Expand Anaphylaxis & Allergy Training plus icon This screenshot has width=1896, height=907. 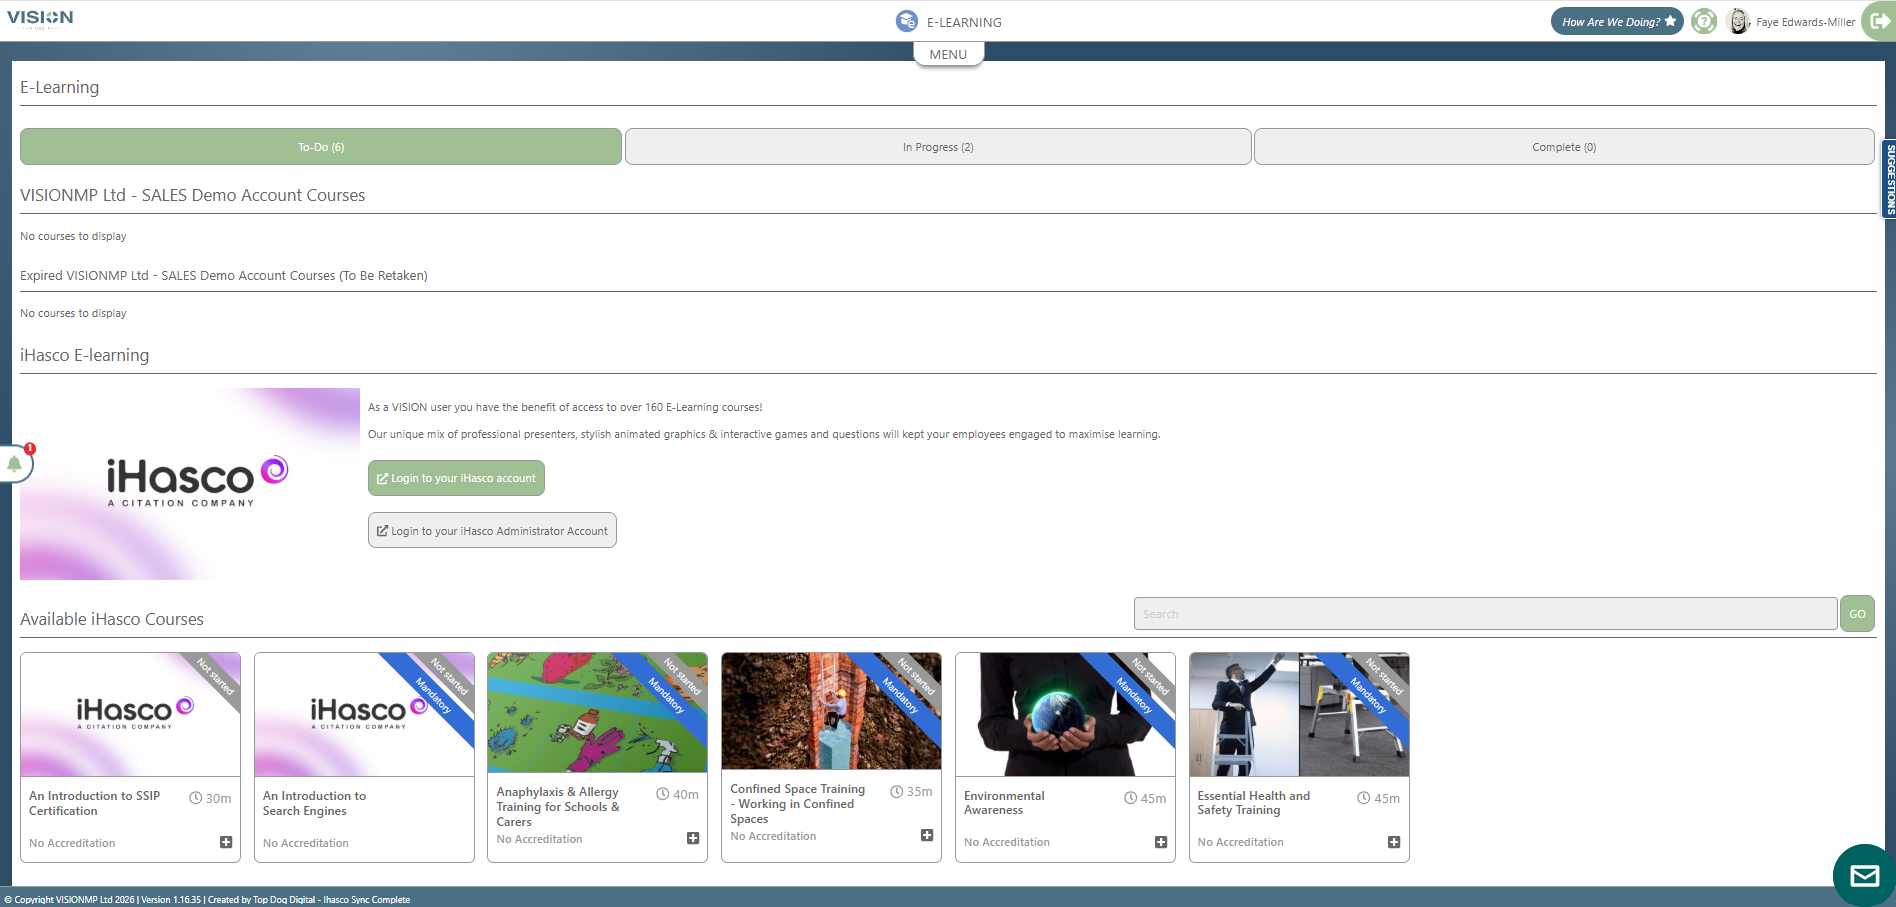[693, 838]
